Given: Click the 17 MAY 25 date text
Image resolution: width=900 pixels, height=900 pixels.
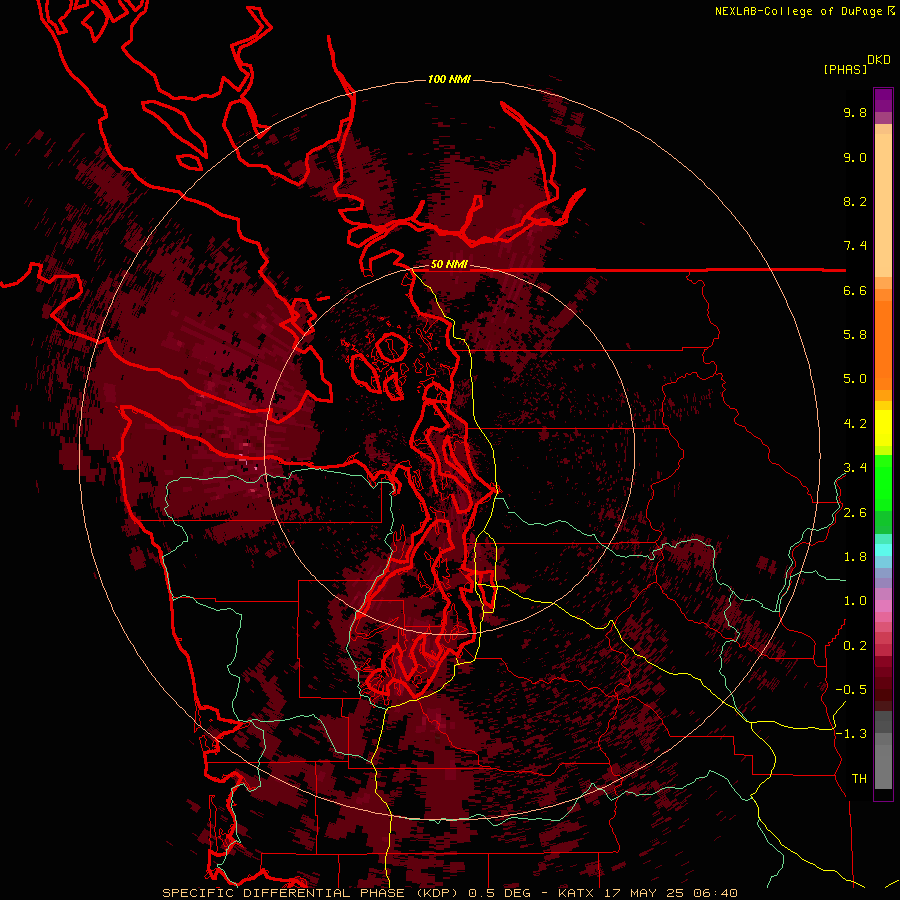Looking at the screenshot, I should click(x=645, y=893).
